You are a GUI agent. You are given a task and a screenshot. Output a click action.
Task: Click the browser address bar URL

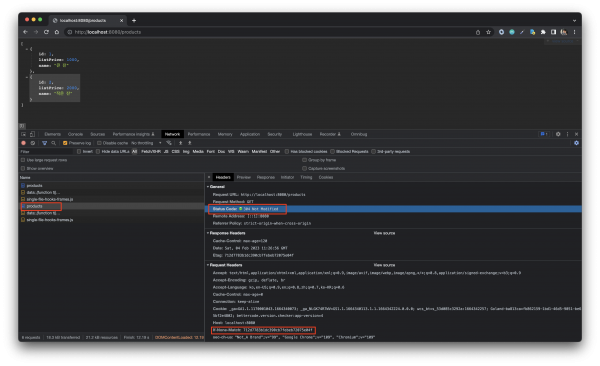(x=108, y=32)
